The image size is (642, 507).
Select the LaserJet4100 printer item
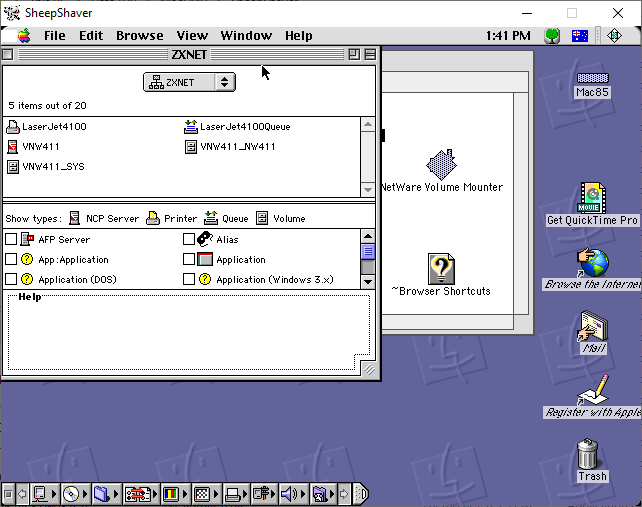46,127
